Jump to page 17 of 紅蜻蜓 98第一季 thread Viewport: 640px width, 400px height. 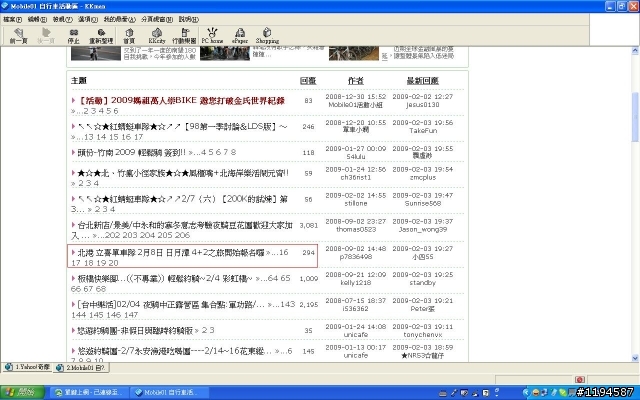coord(138,137)
